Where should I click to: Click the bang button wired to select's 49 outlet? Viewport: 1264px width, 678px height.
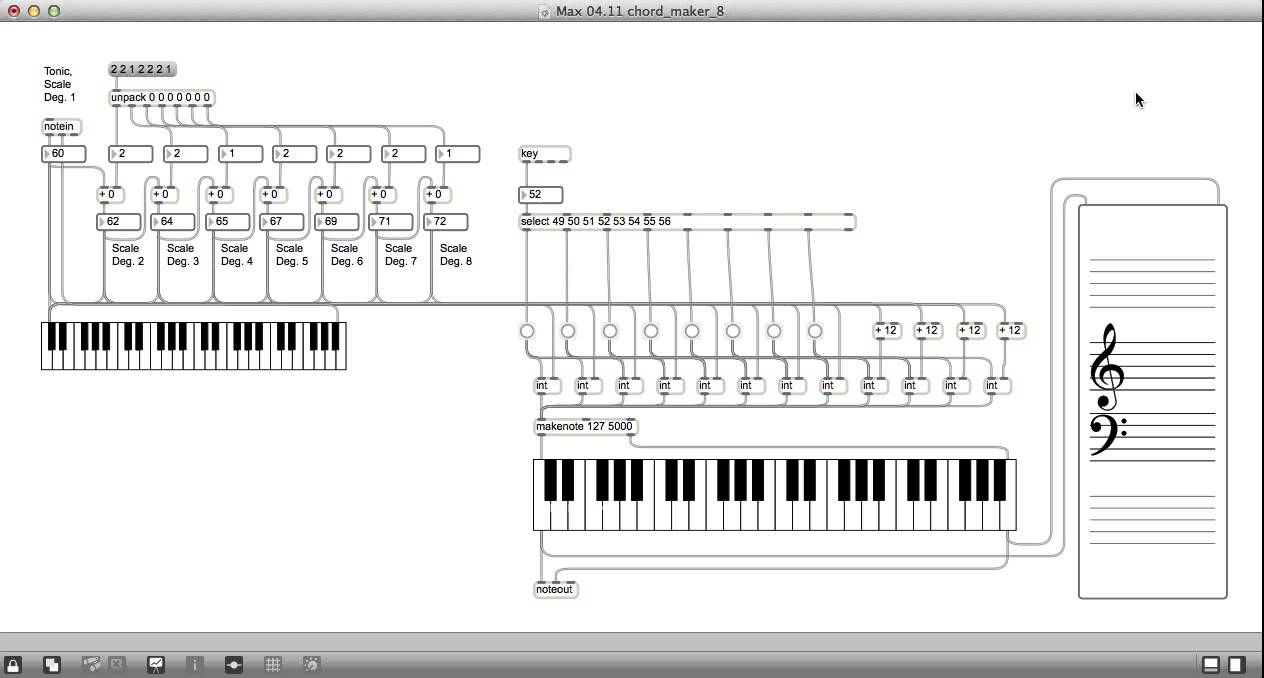click(527, 331)
